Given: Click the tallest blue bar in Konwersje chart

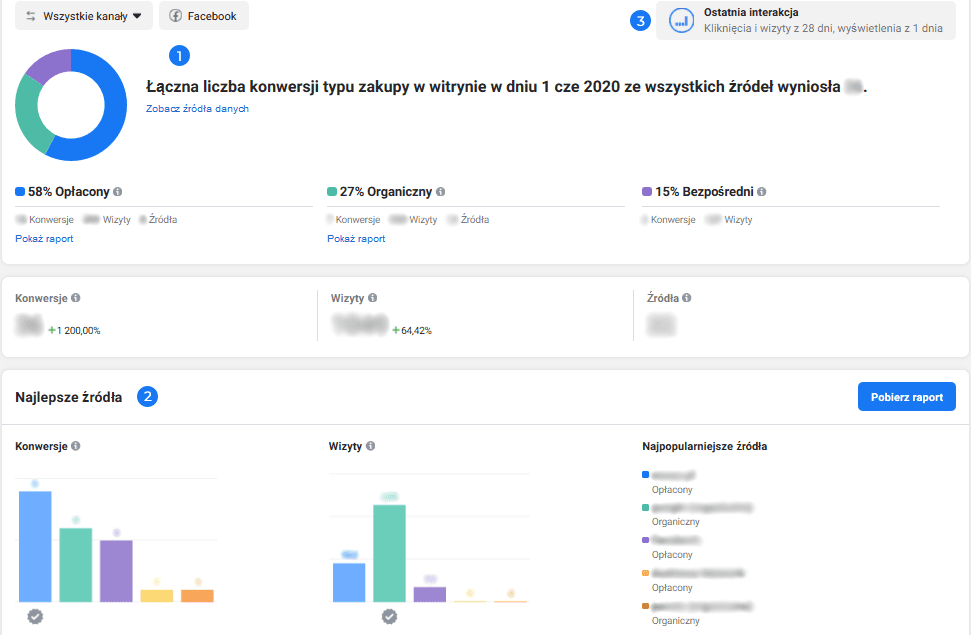Looking at the screenshot, I should (x=35, y=546).
